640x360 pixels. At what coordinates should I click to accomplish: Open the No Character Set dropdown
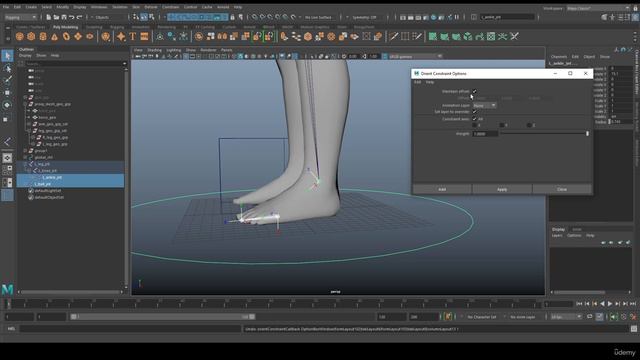[482, 317]
